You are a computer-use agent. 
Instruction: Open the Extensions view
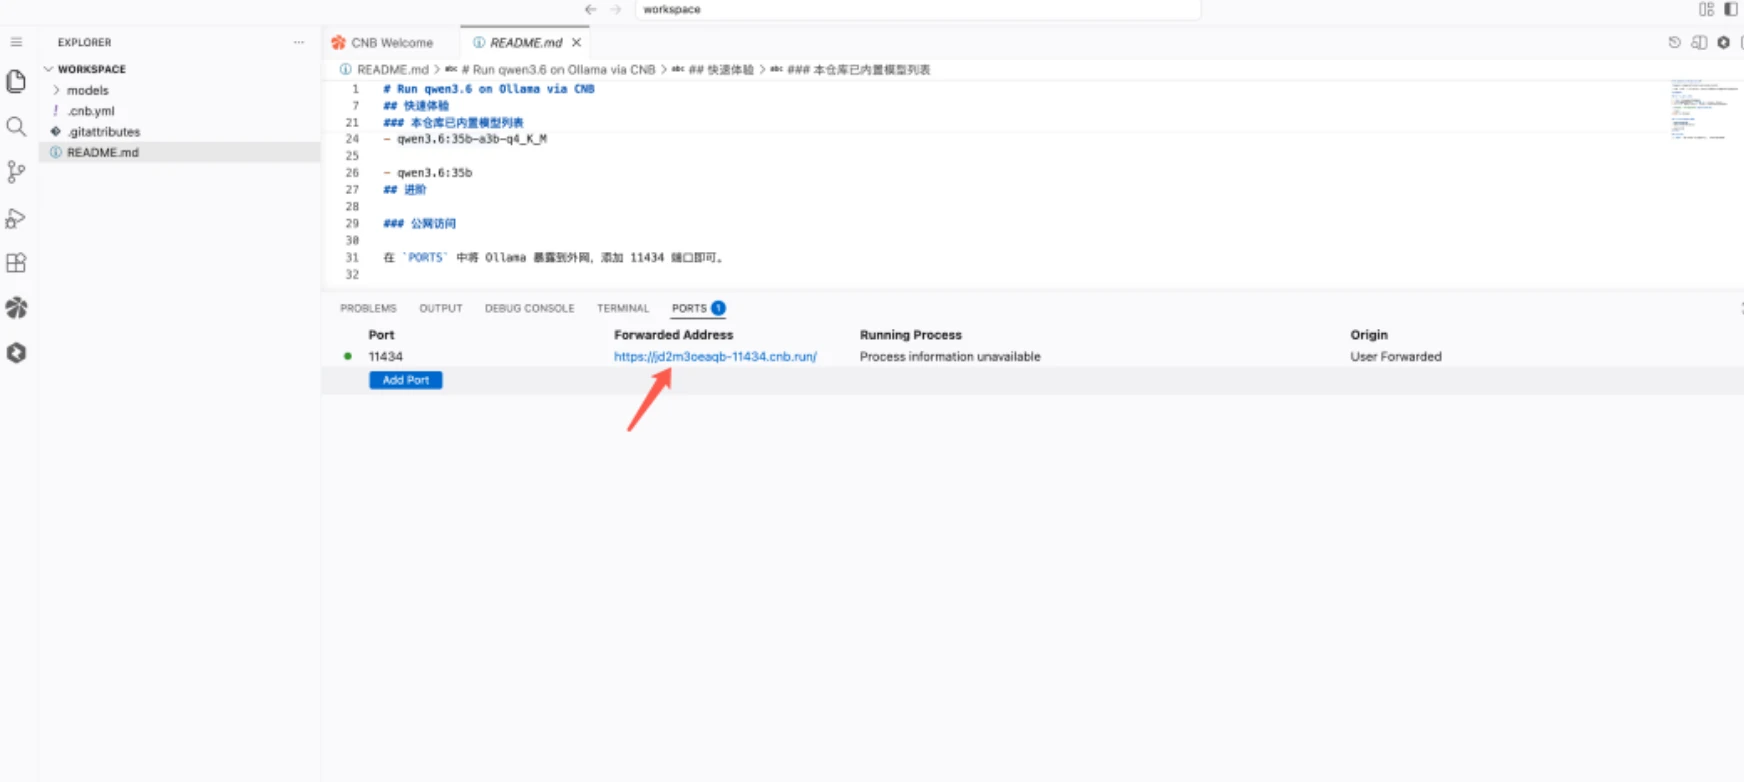[x=16, y=263]
